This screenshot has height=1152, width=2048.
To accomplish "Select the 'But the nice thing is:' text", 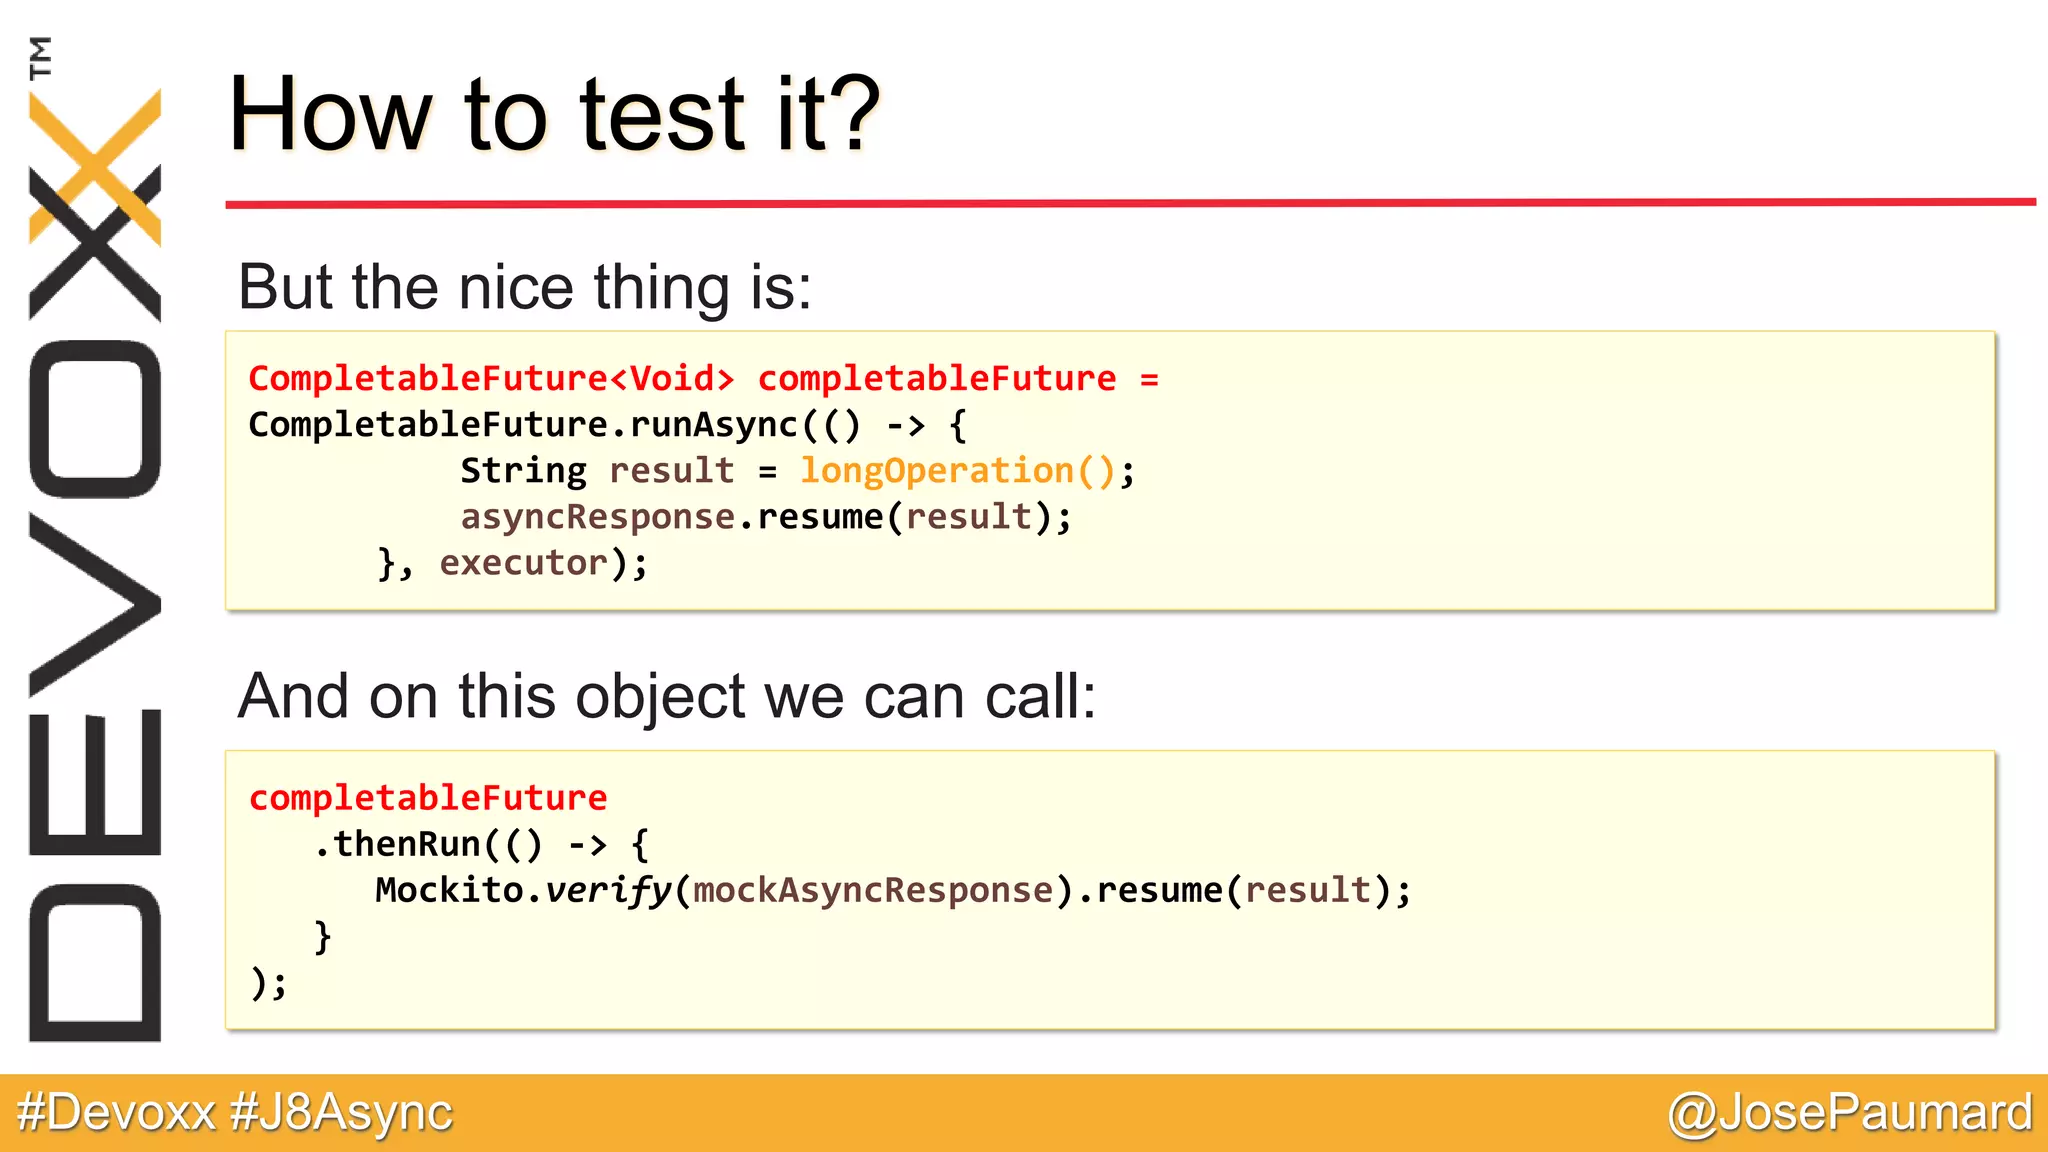I will coord(525,287).
